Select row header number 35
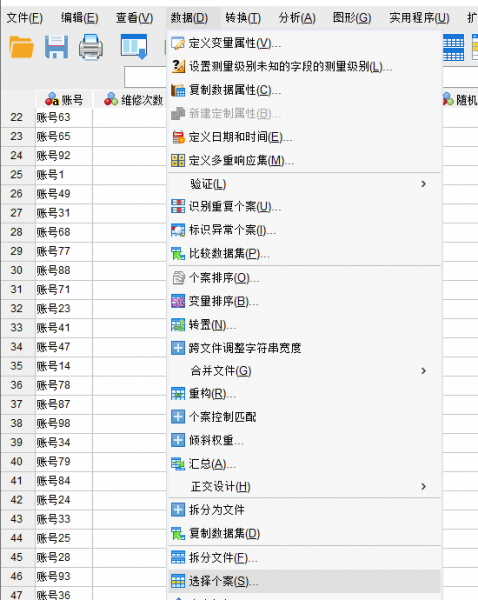Viewport: 478px width, 600px height. click(16, 366)
